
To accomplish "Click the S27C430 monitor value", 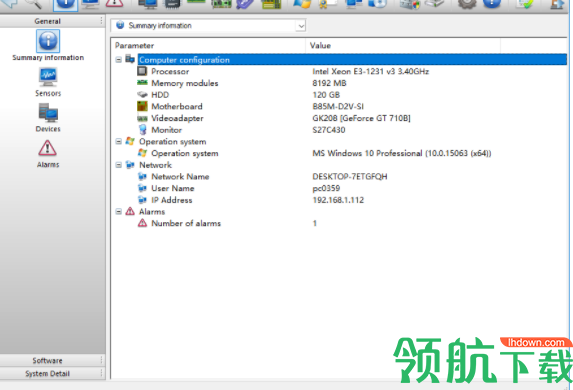I will click(329, 130).
